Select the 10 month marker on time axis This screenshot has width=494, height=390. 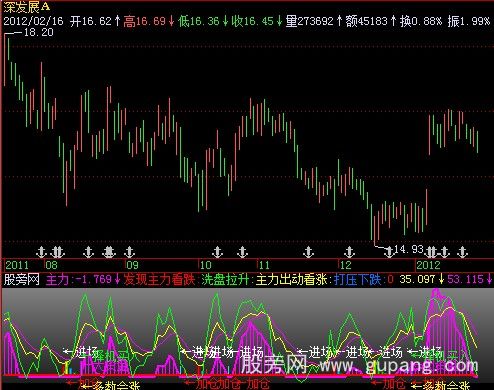[206, 265]
